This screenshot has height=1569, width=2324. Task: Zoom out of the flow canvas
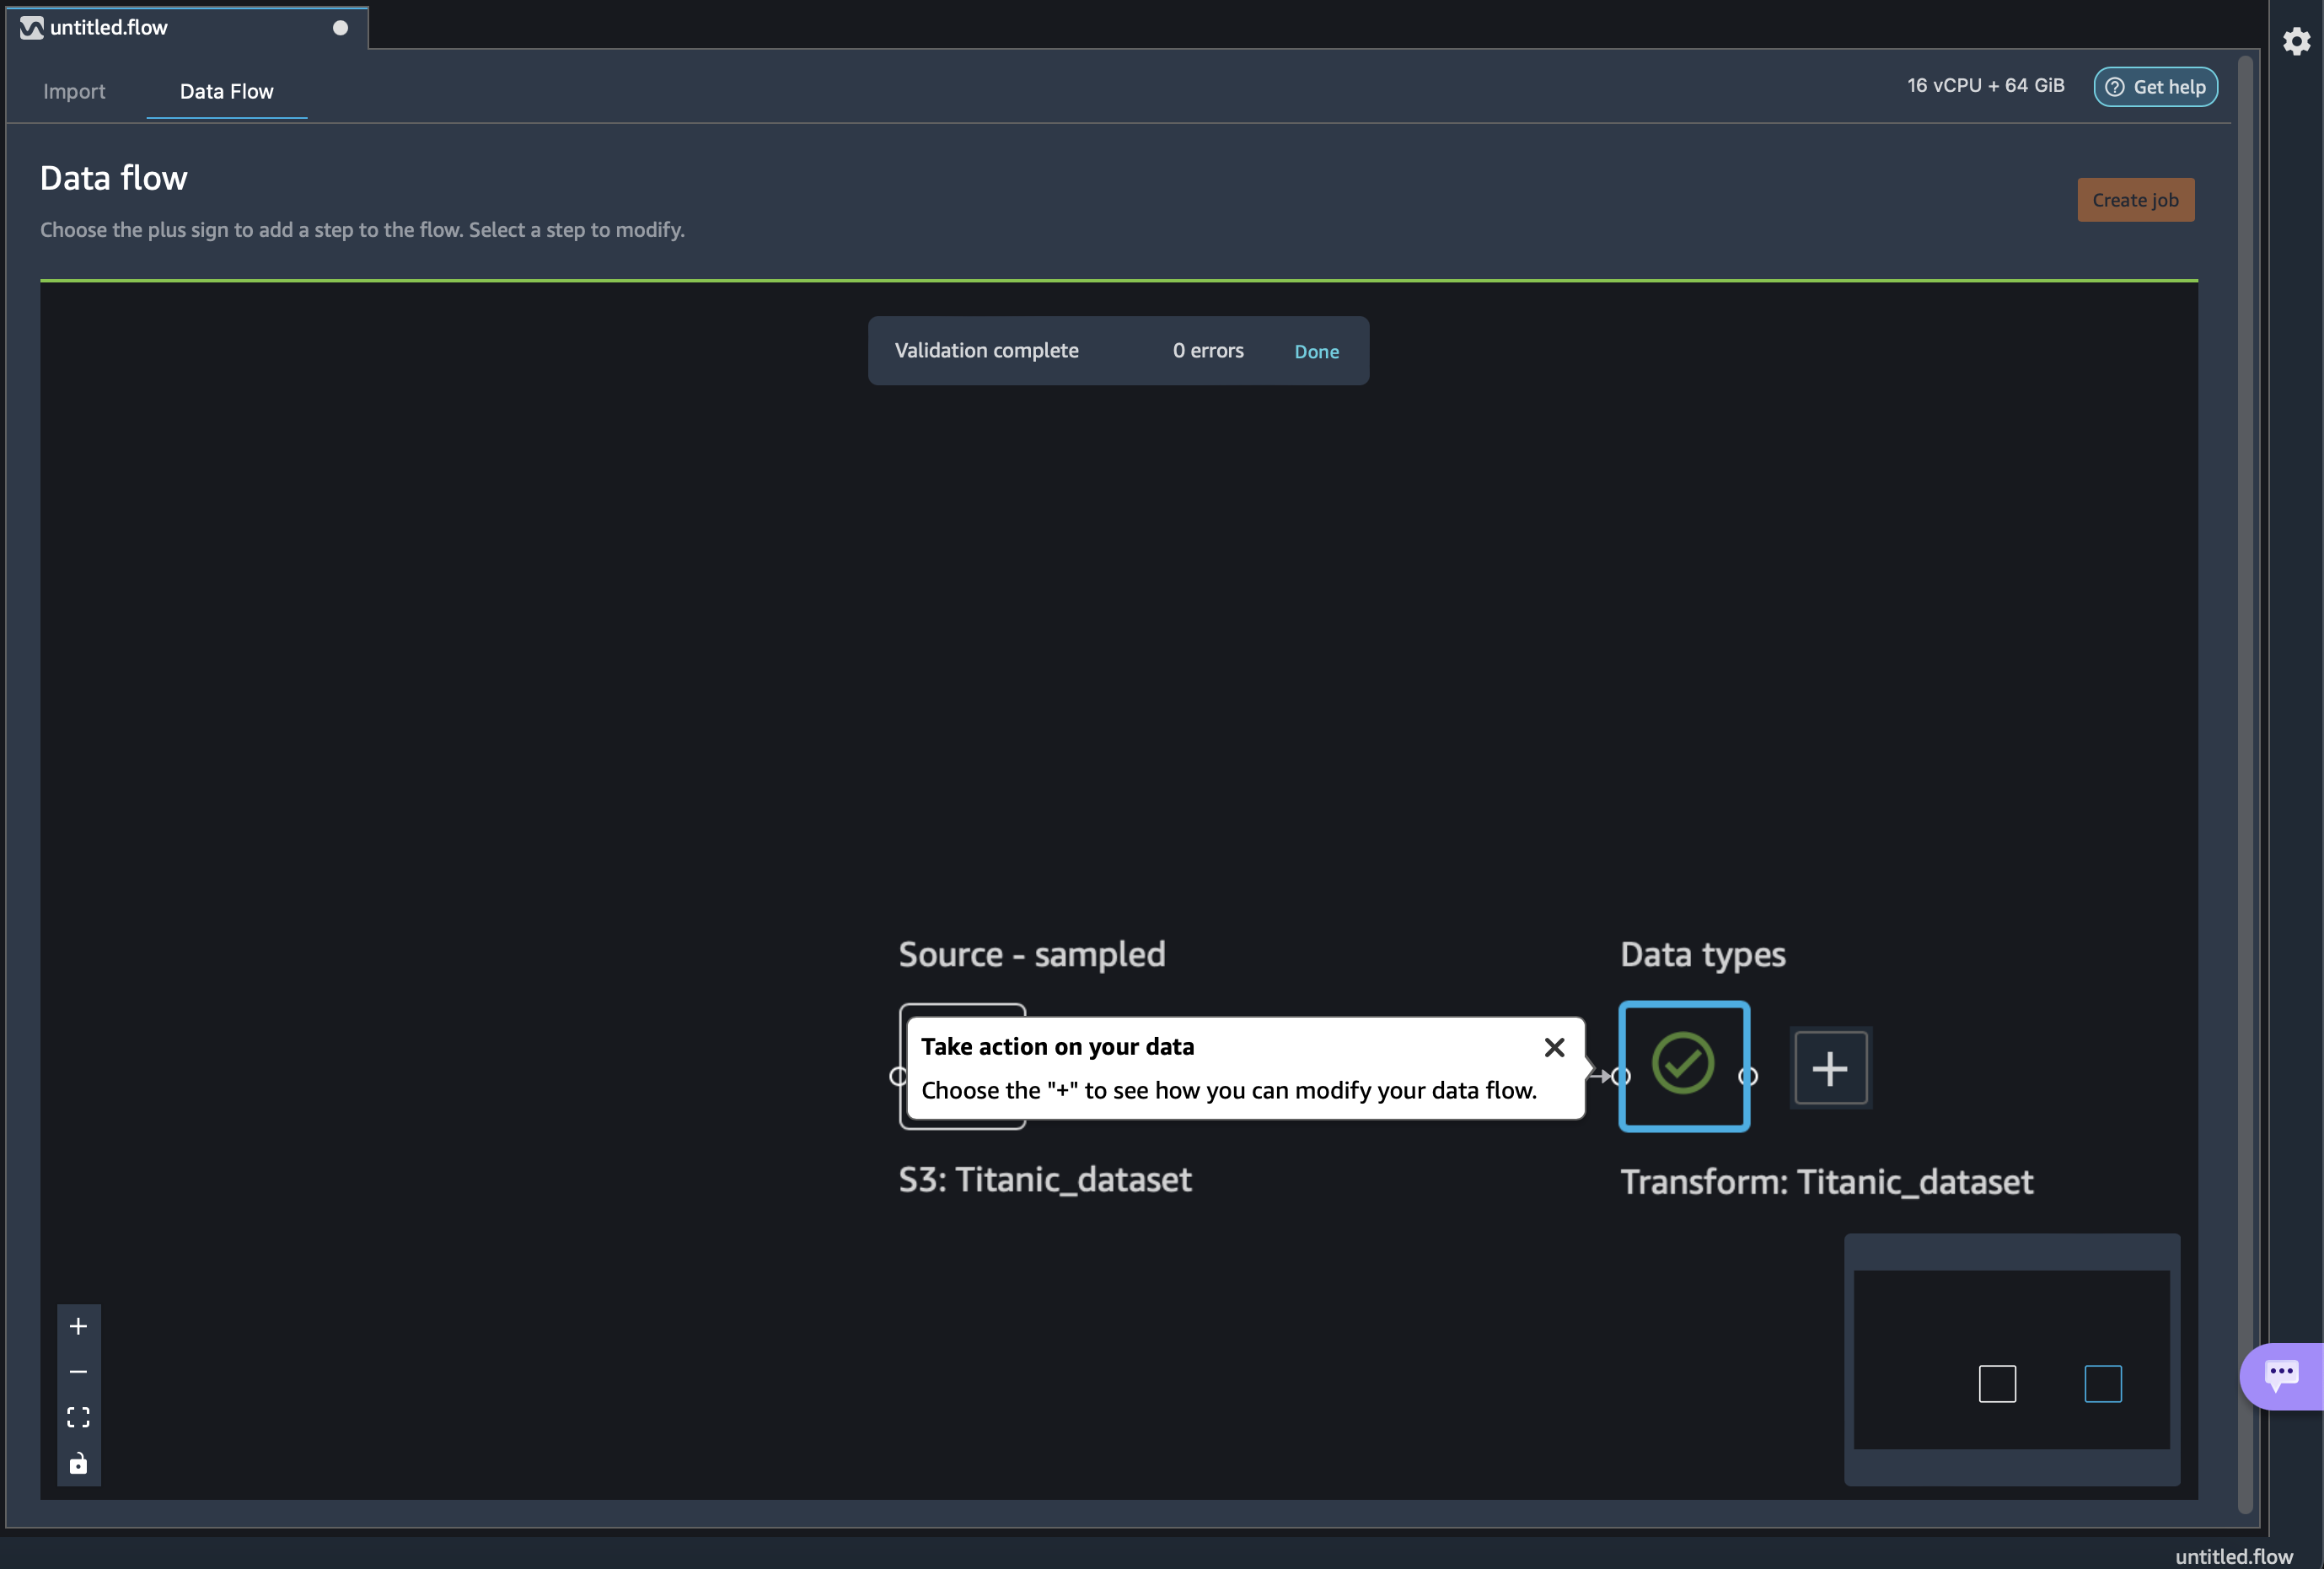tap(78, 1372)
